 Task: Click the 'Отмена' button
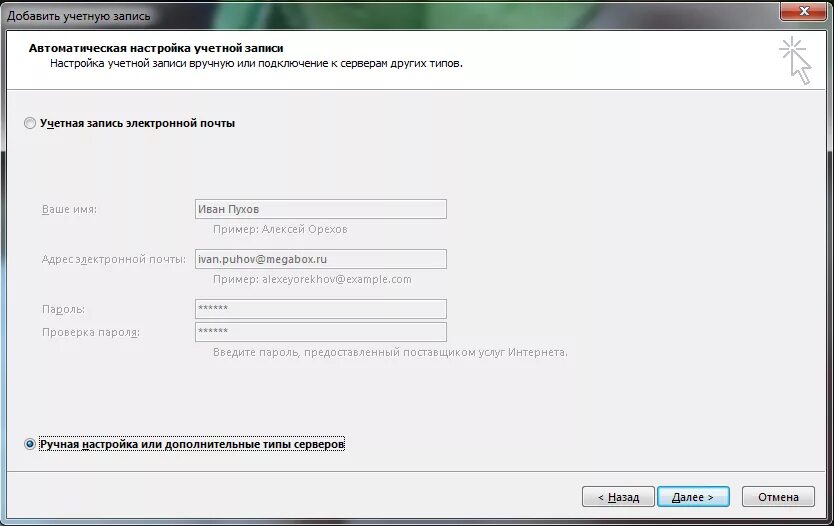[x=778, y=497]
